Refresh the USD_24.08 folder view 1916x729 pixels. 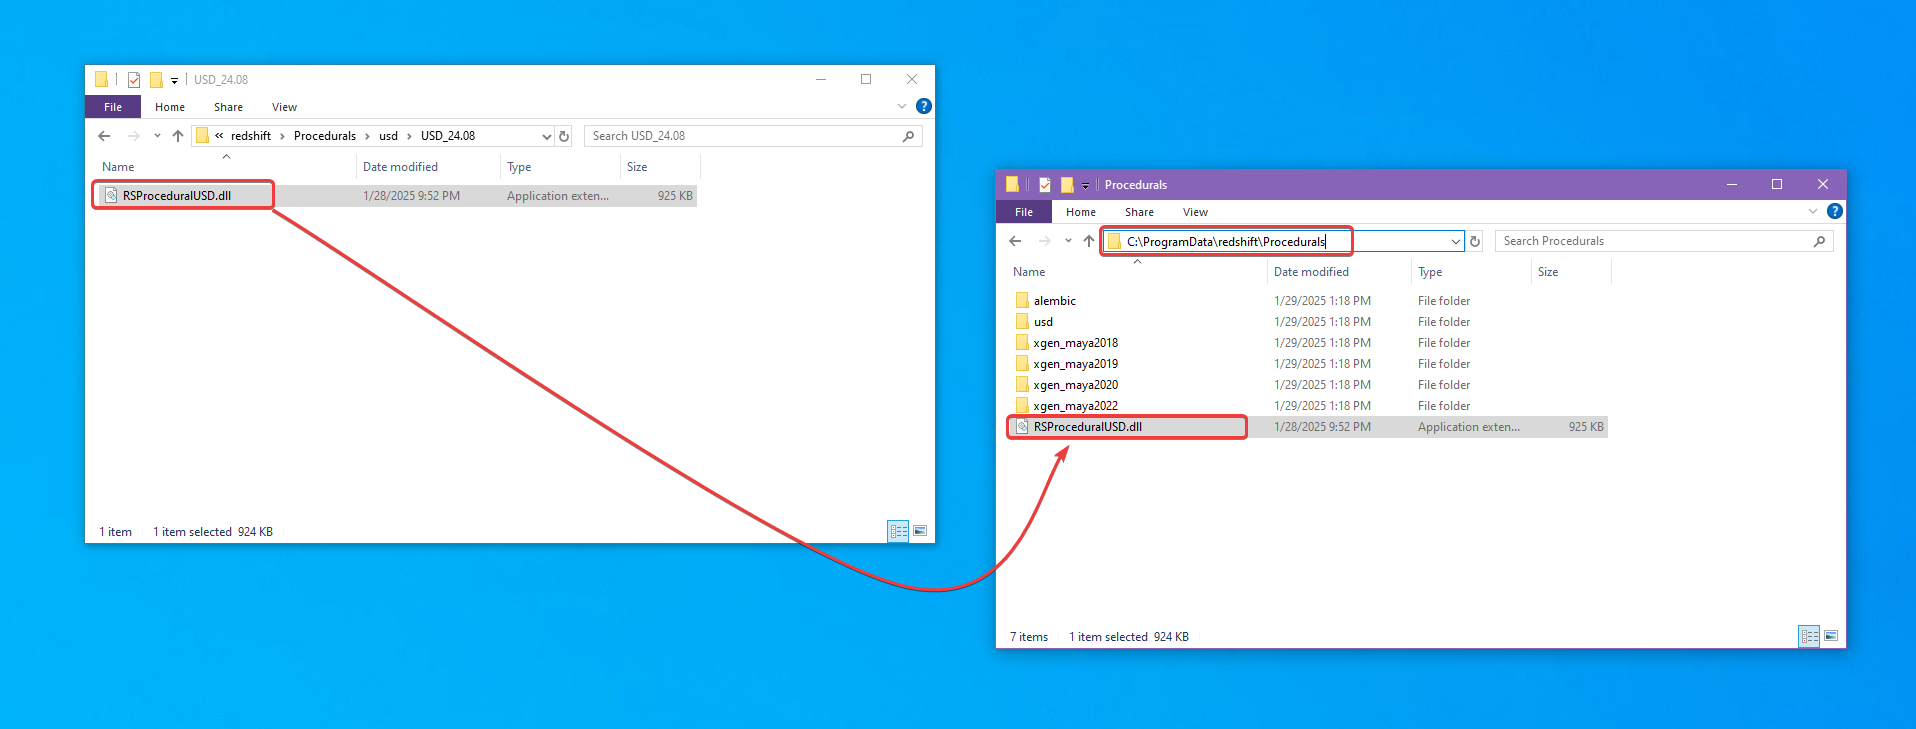pos(564,136)
